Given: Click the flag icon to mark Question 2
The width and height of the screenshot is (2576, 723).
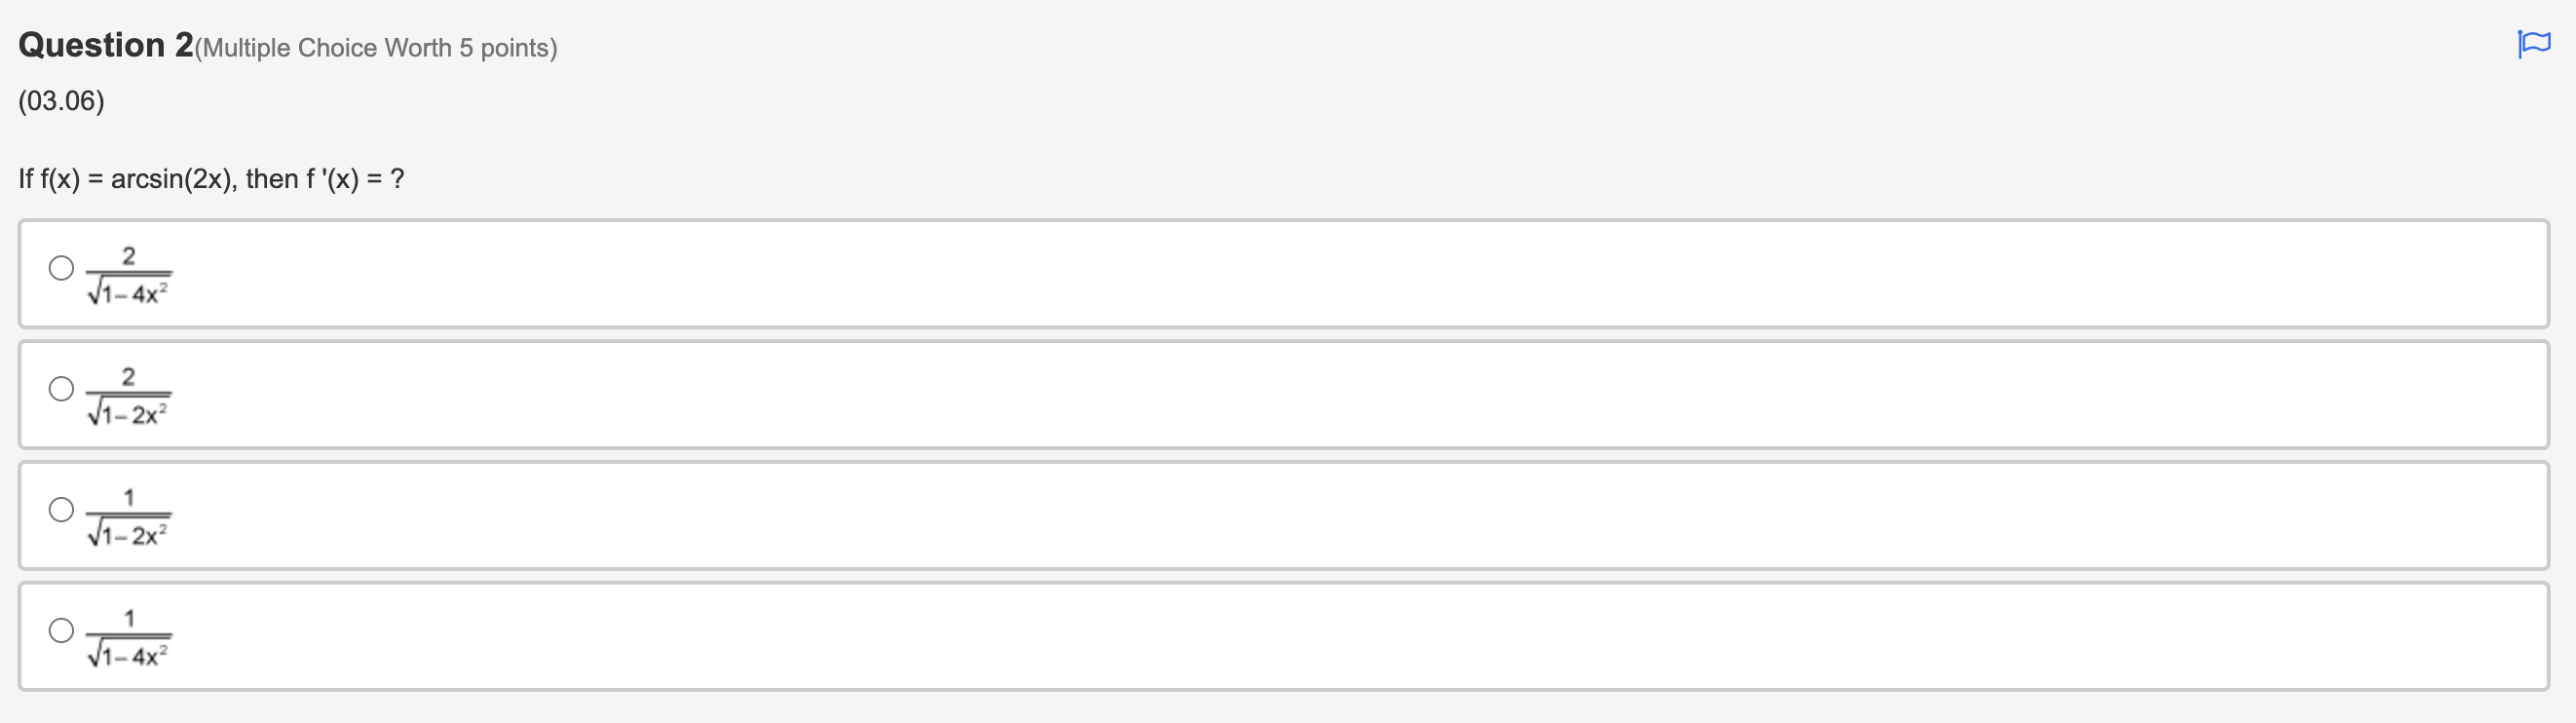Looking at the screenshot, I should [2534, 44].
